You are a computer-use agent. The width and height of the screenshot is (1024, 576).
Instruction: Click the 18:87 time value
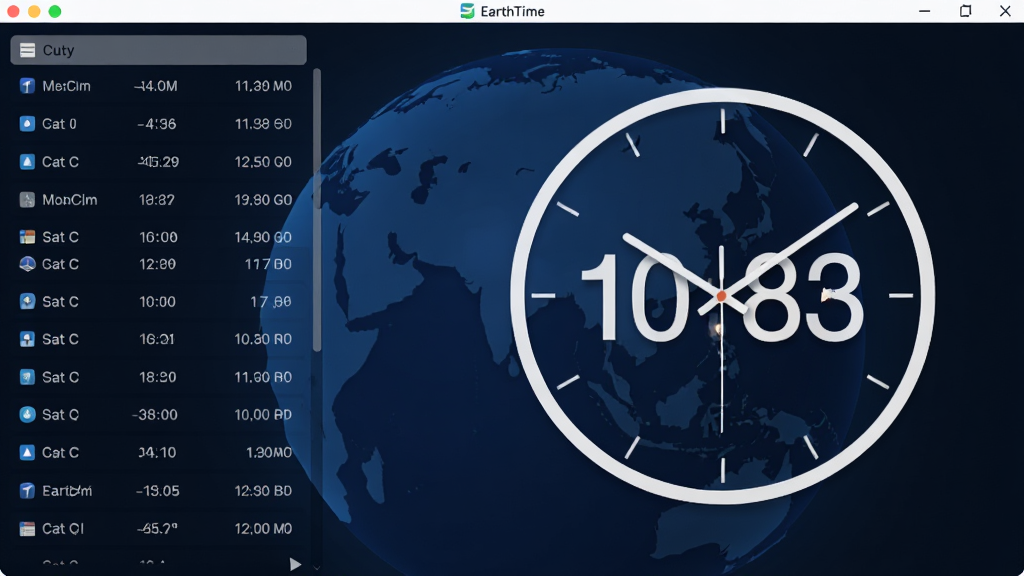tap(157, 200)
